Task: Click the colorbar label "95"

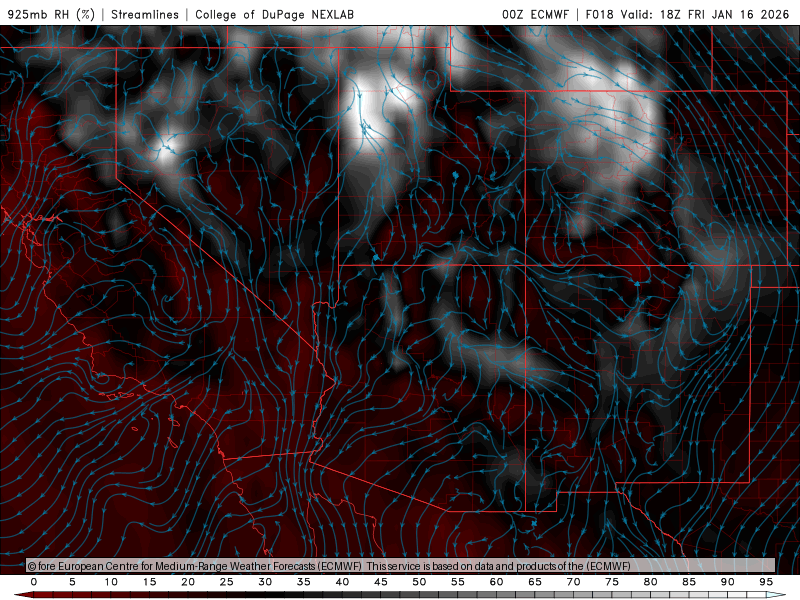Action: [766, 582]
